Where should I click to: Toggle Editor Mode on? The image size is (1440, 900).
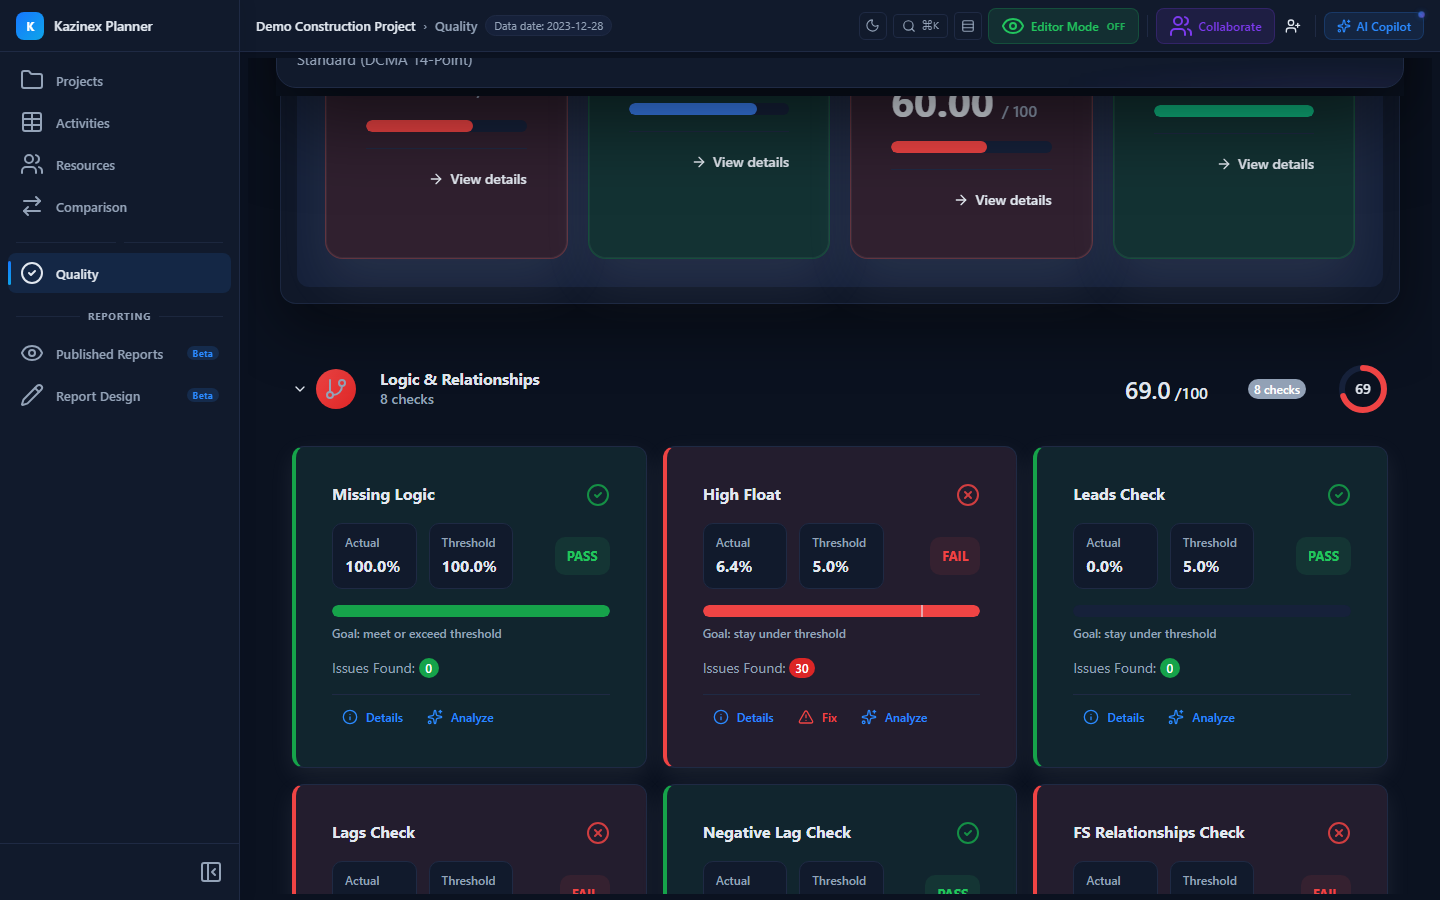1063,26
